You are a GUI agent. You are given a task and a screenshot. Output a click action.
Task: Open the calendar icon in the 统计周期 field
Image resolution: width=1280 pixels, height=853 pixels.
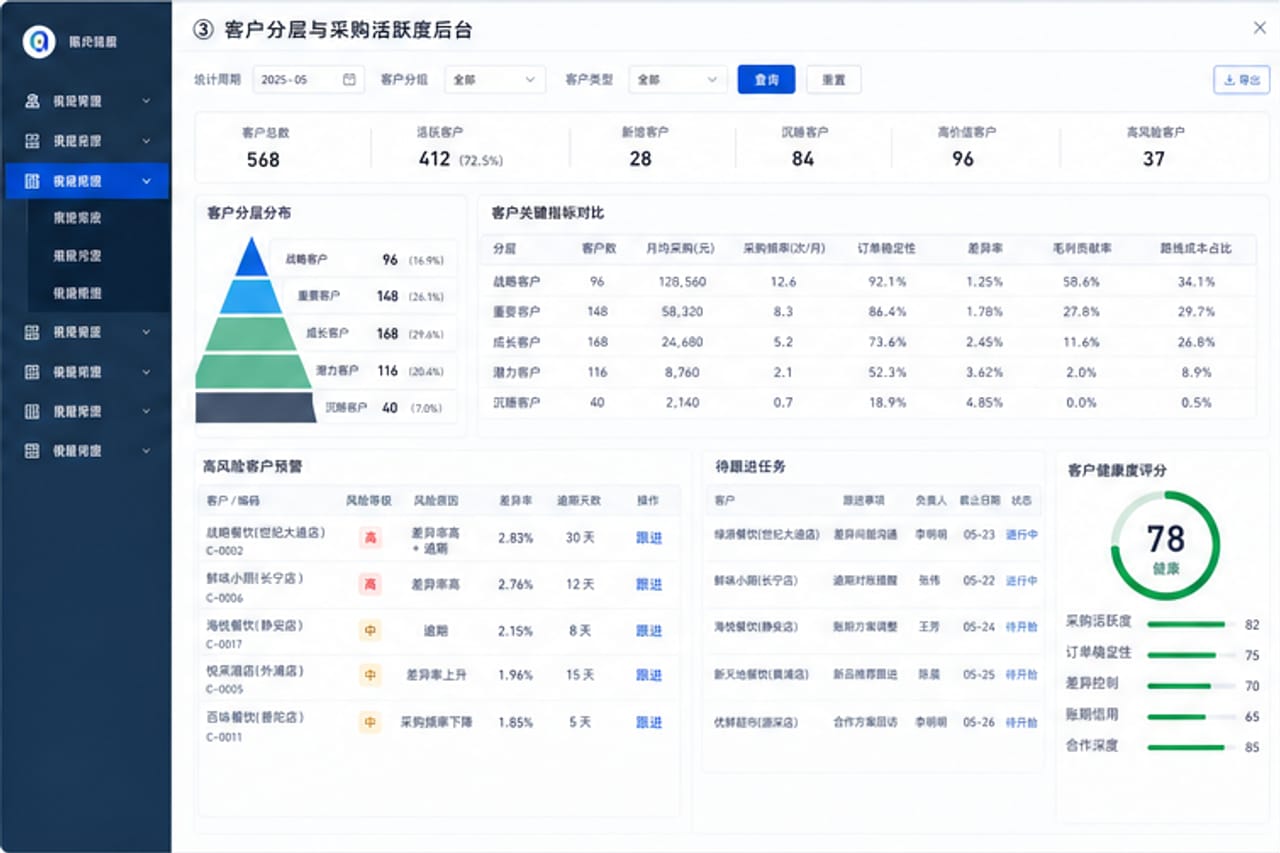349,79
